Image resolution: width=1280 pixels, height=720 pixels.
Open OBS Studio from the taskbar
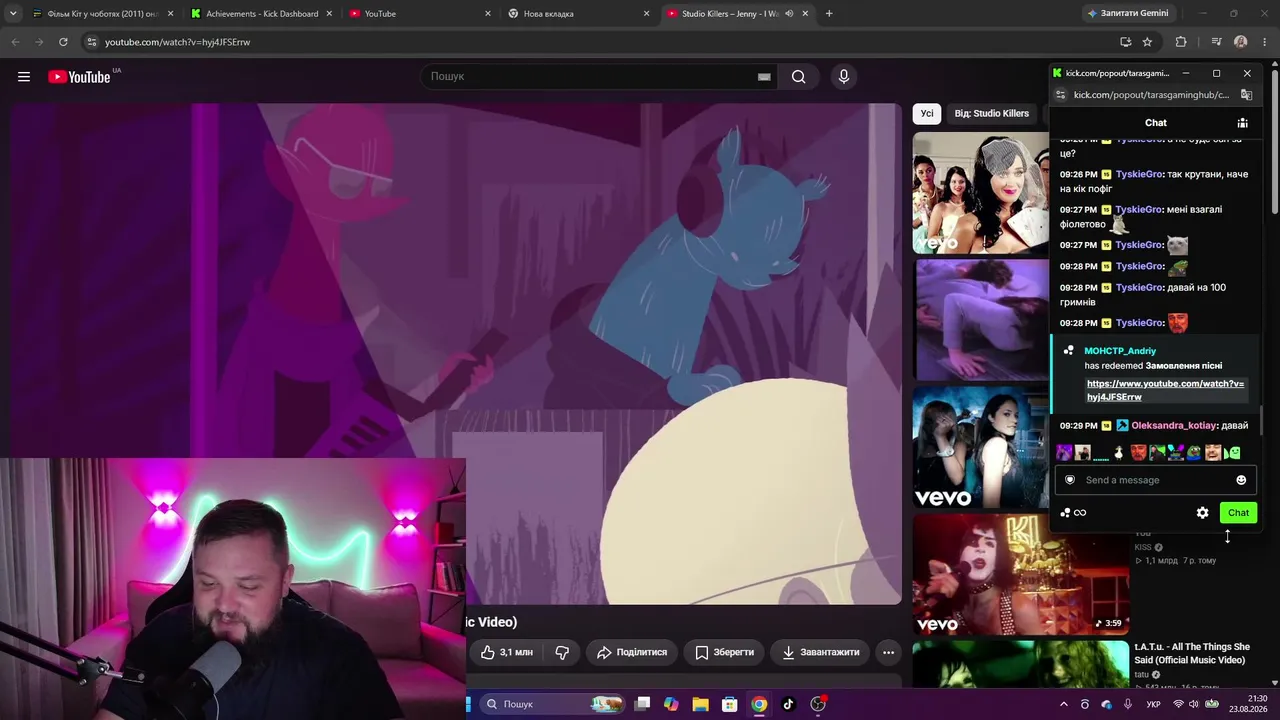click(x=818, y=704)
